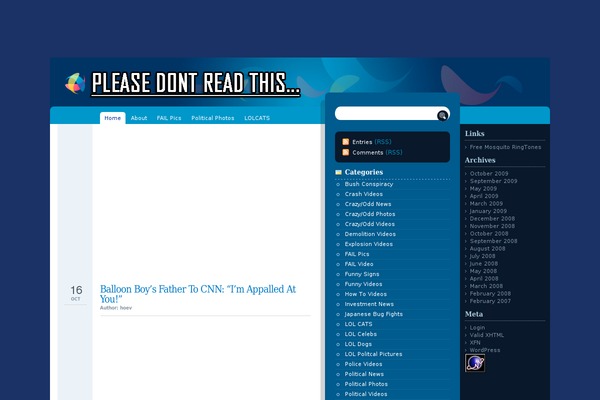Open the June 2008 archive
Viewport: 600px width, 400px height.
click(484, 263)
